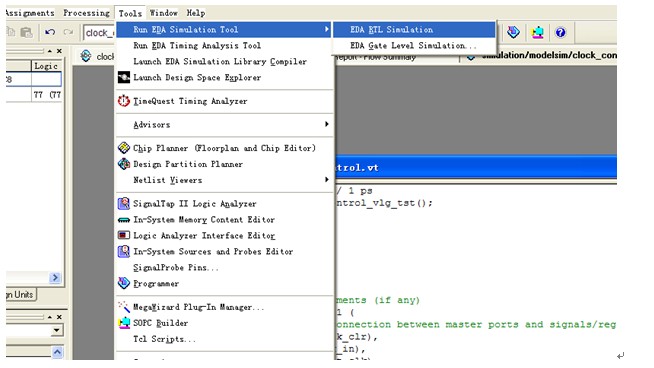
Task: Click the MegaWizard Plug-In Manager wand icon
Action: [x=124, y=307]
